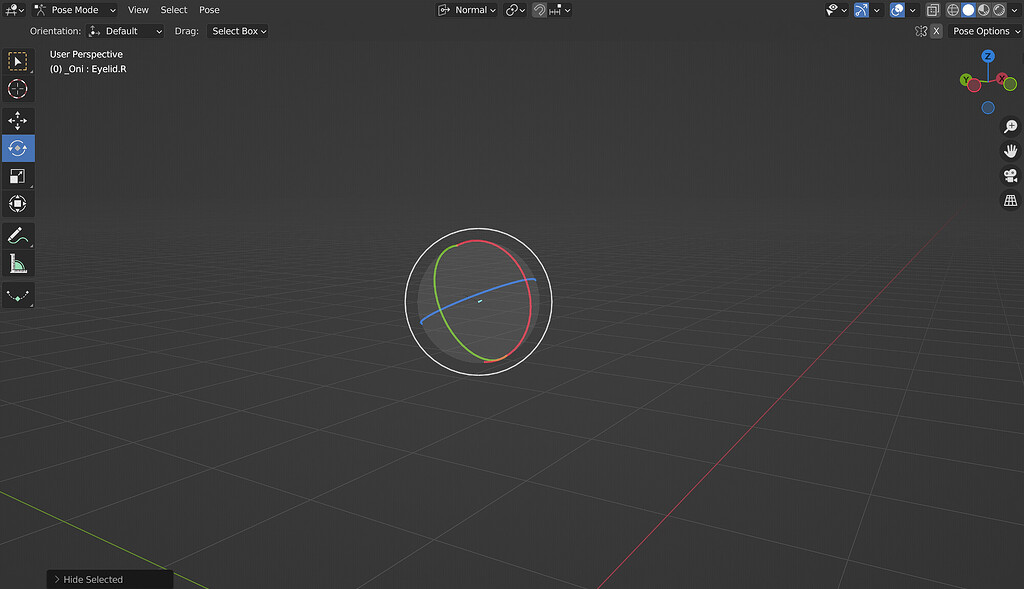
Task: Open the overlays options dropdown arrow
Action: tap(912, 10)
